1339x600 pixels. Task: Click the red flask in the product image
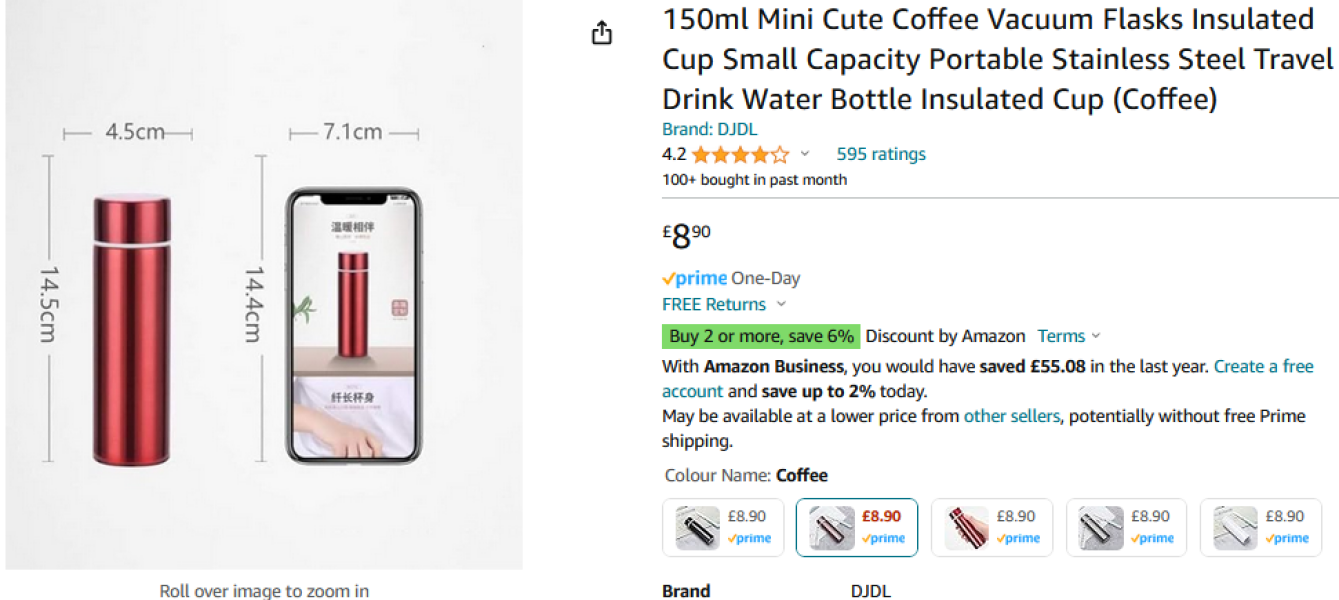point(131,330)
